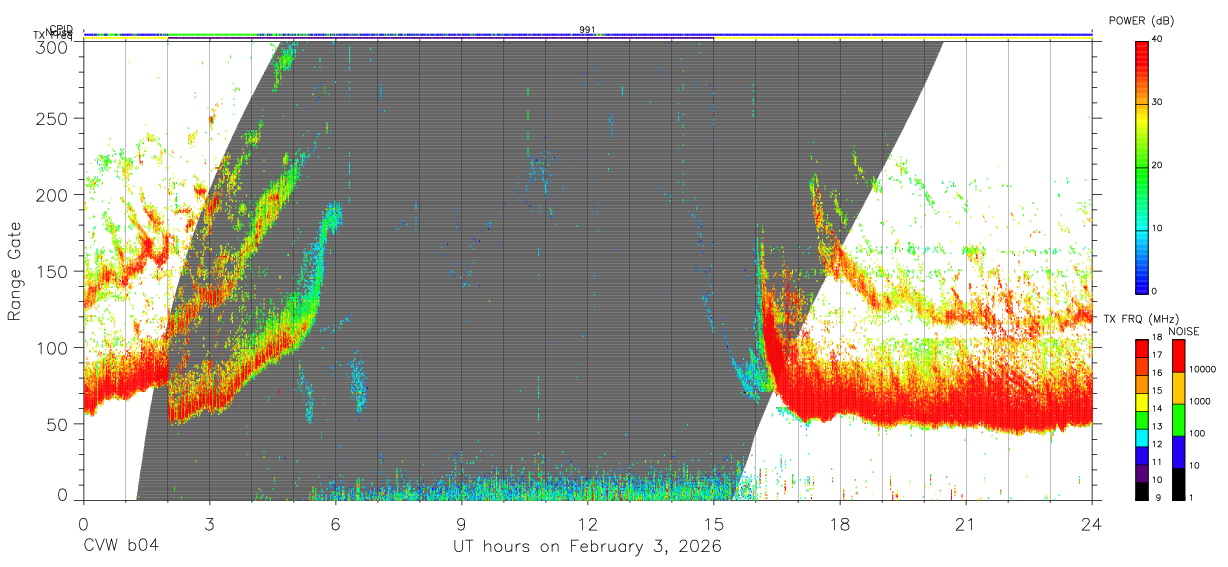Click the '250' range gate tick label
Screen dimensions: 1228x567
pos(53,119)
